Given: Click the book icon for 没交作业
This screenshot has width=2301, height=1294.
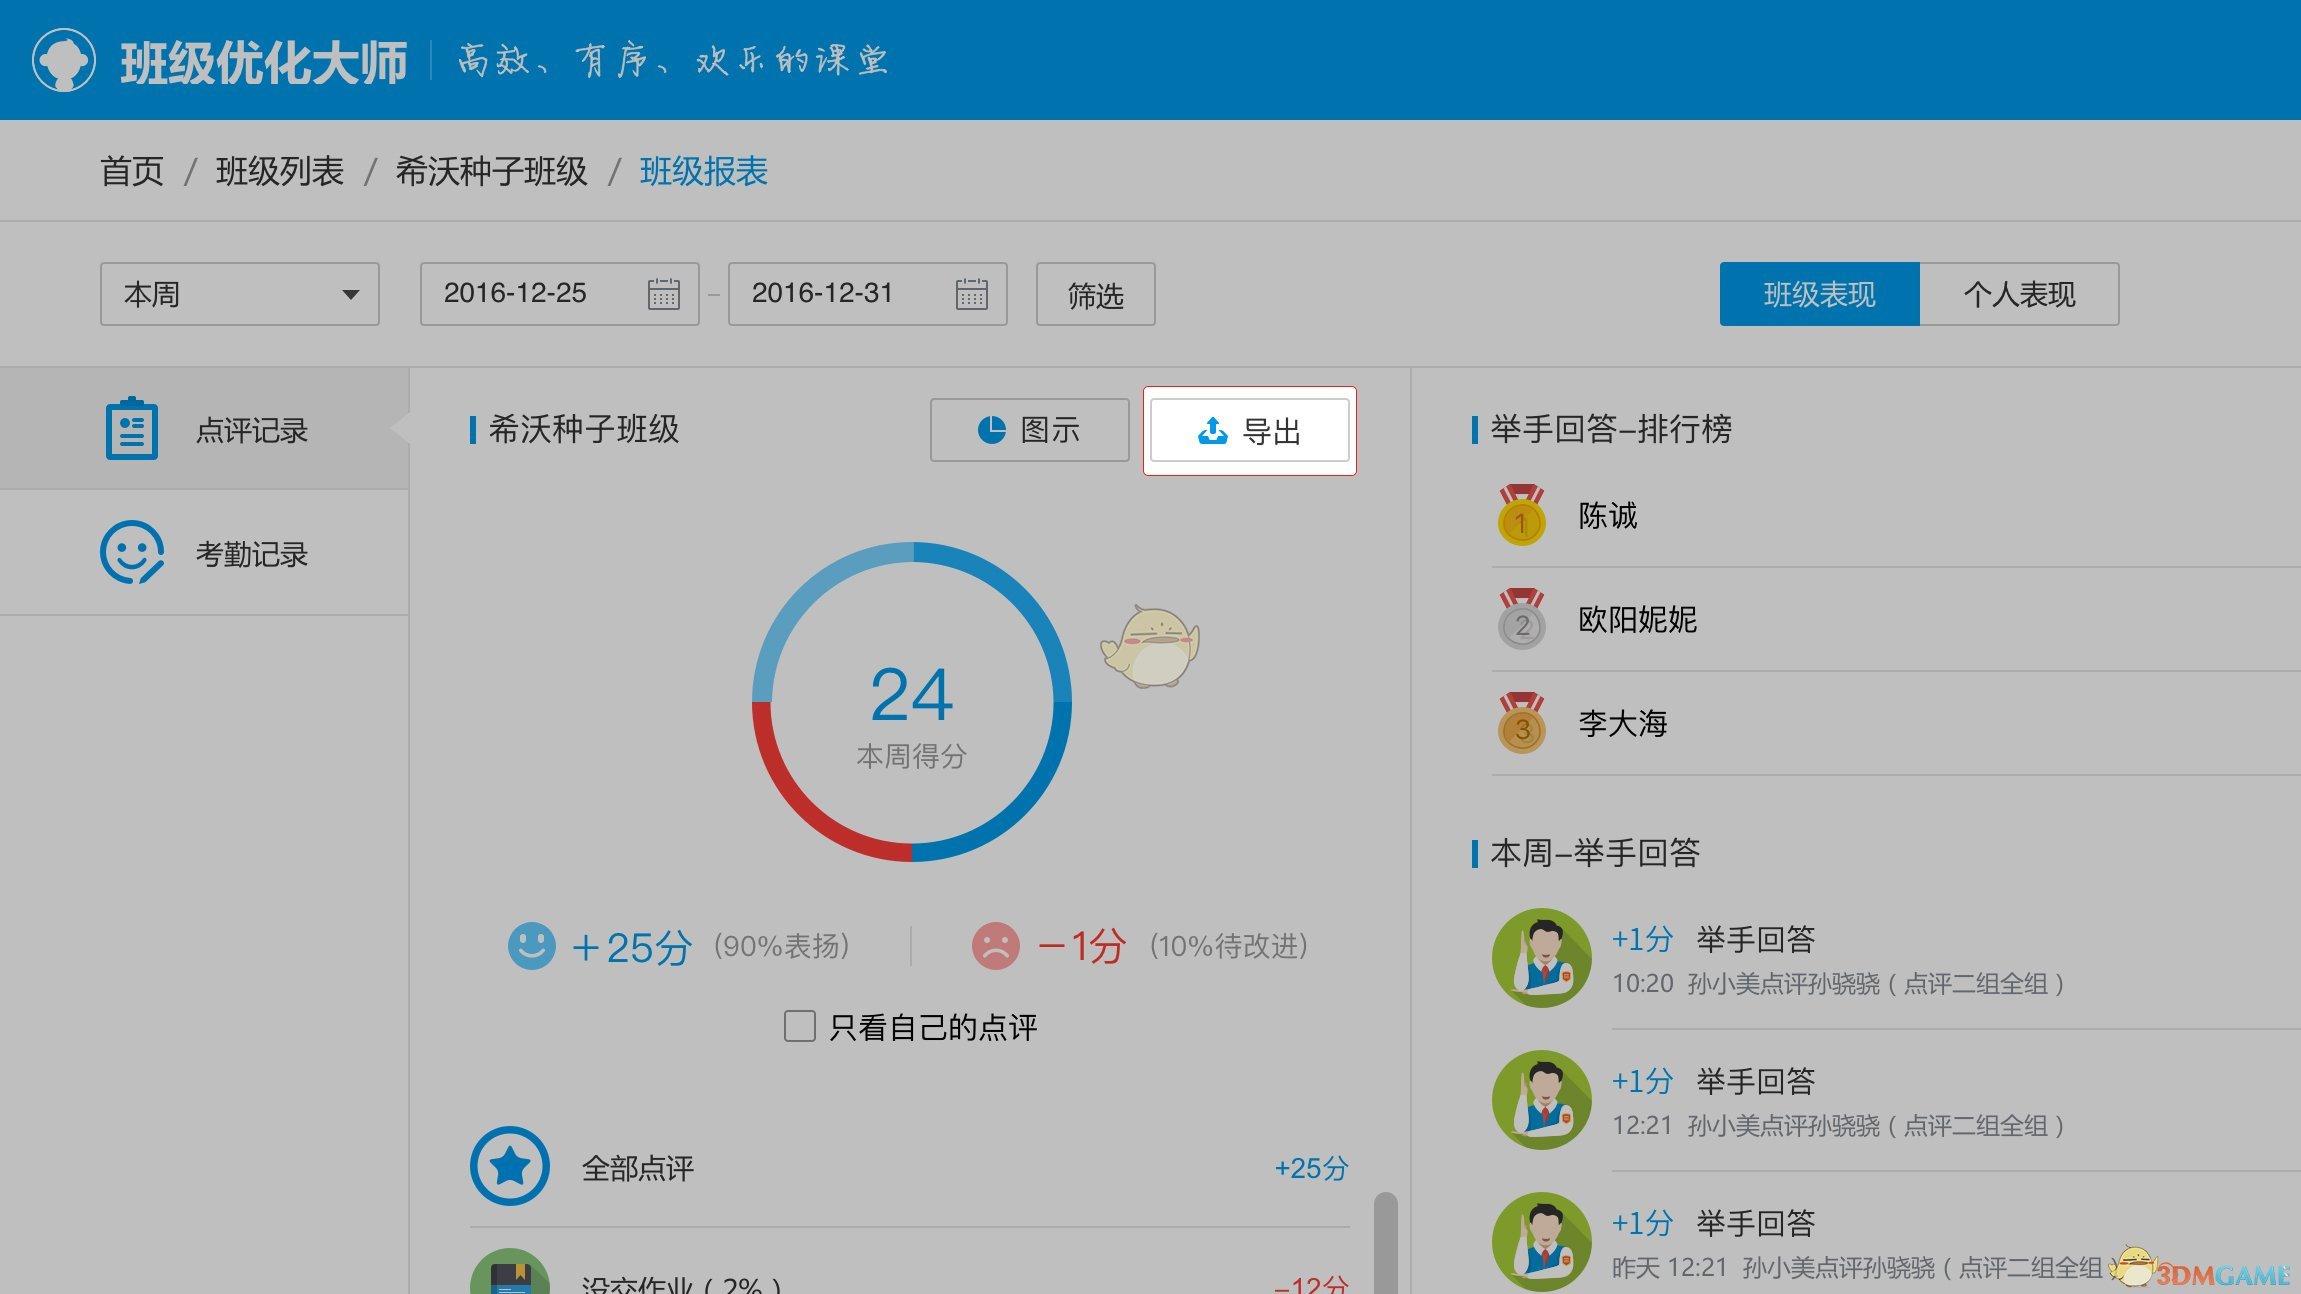Looking at the screenshot, I should click(510, 1272).
